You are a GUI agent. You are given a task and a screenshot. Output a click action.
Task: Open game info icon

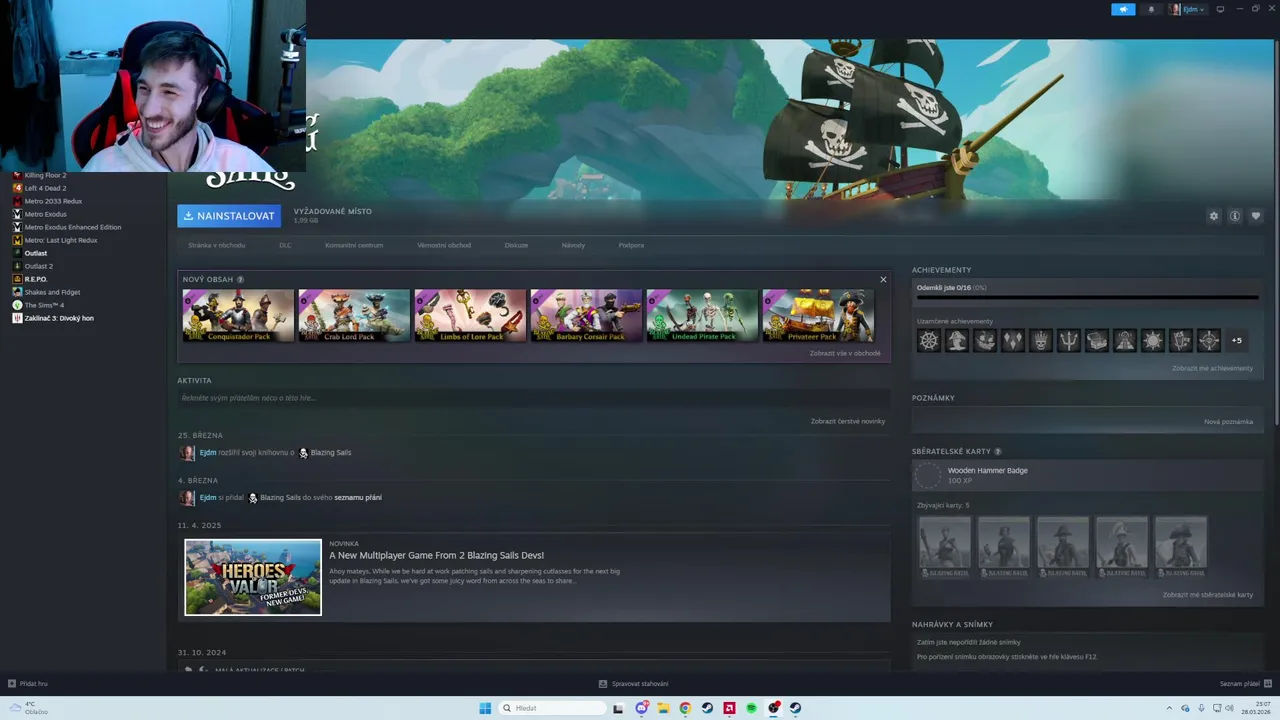point(1235,216)
